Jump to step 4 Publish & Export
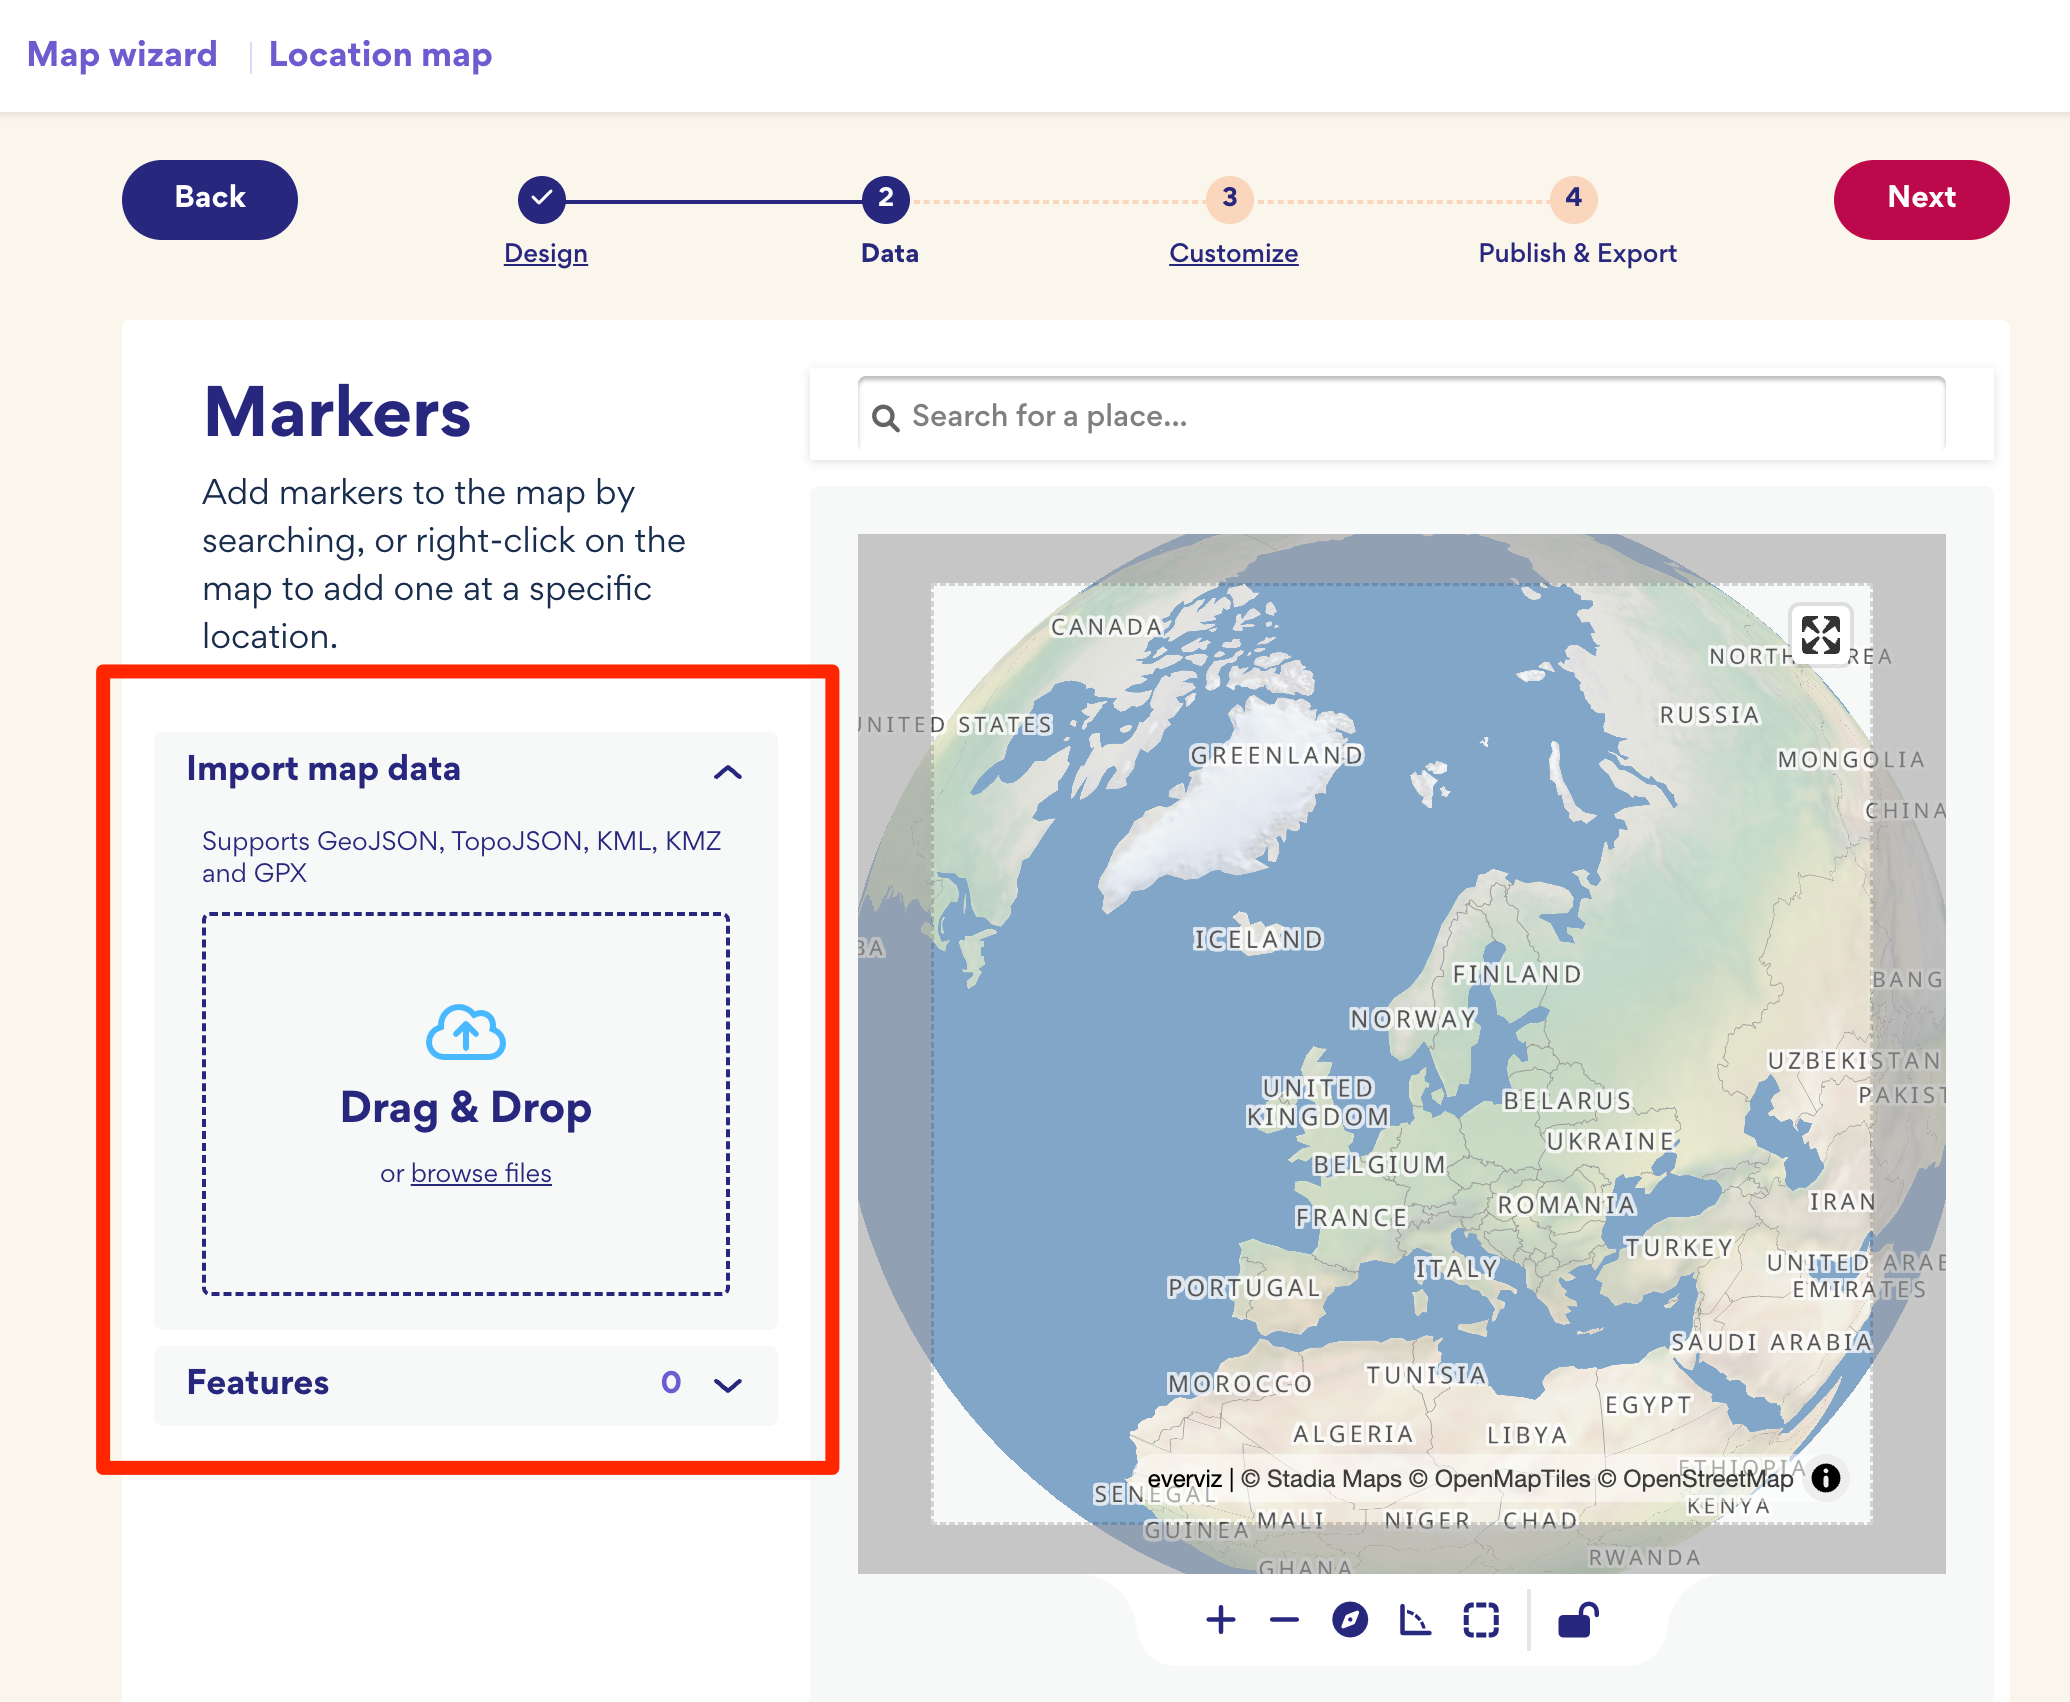The width and height of the screenshot is (2070, 1702). click(1576, 253)
